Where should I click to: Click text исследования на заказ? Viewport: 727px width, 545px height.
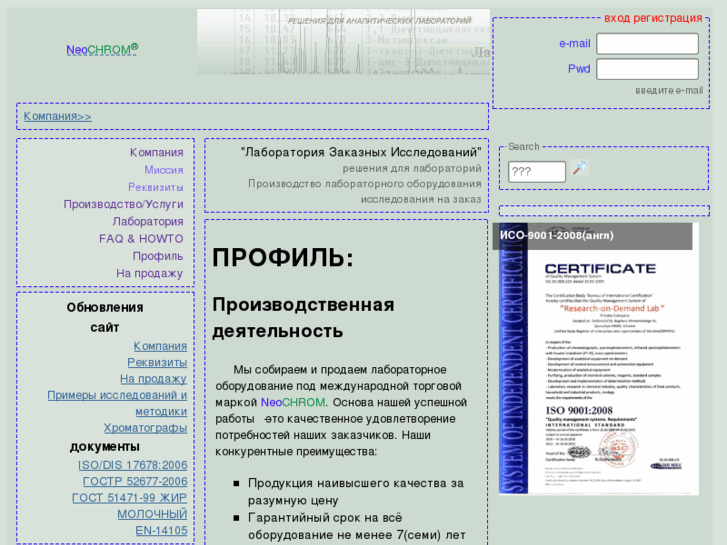click(x=421, y=199)
